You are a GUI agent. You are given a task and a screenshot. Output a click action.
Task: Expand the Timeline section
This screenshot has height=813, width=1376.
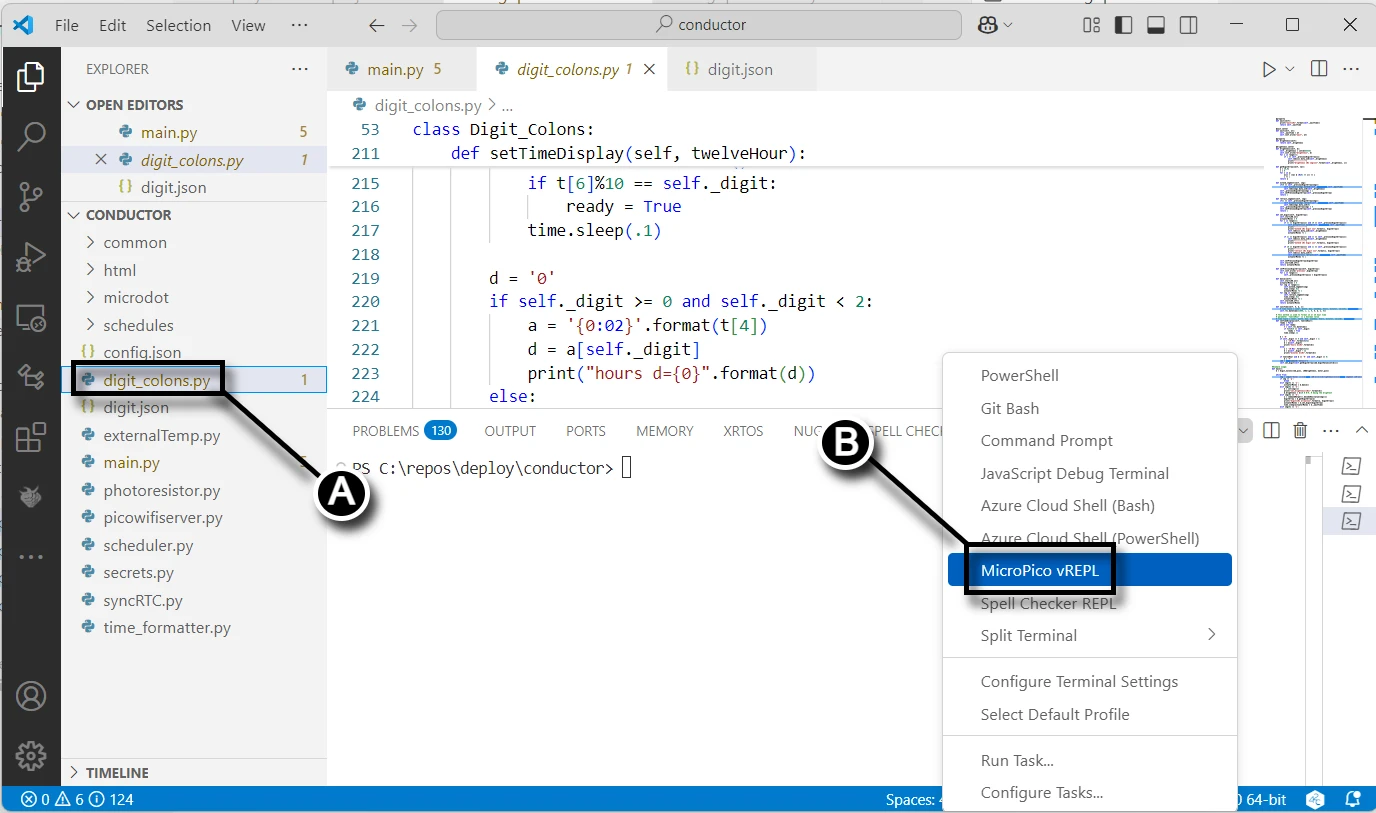117,773
